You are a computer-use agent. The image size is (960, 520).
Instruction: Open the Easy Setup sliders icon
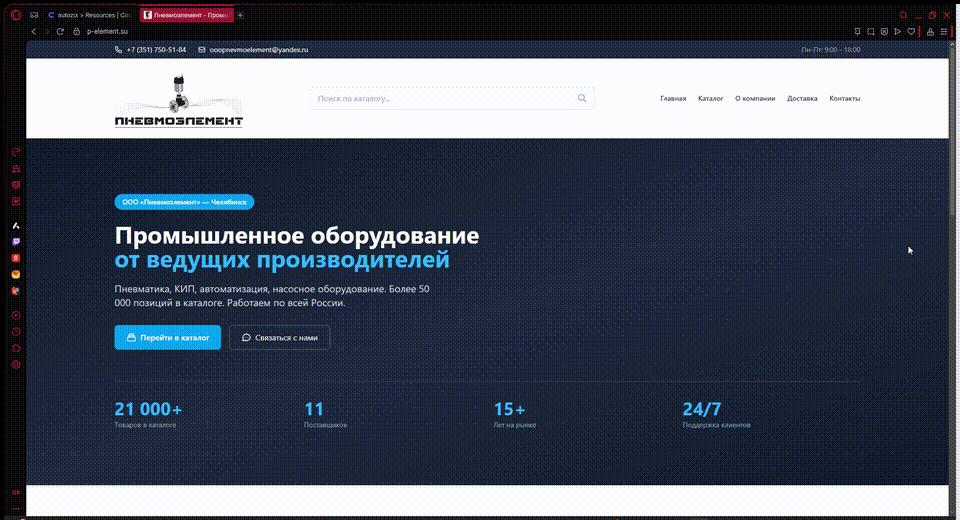943,31
